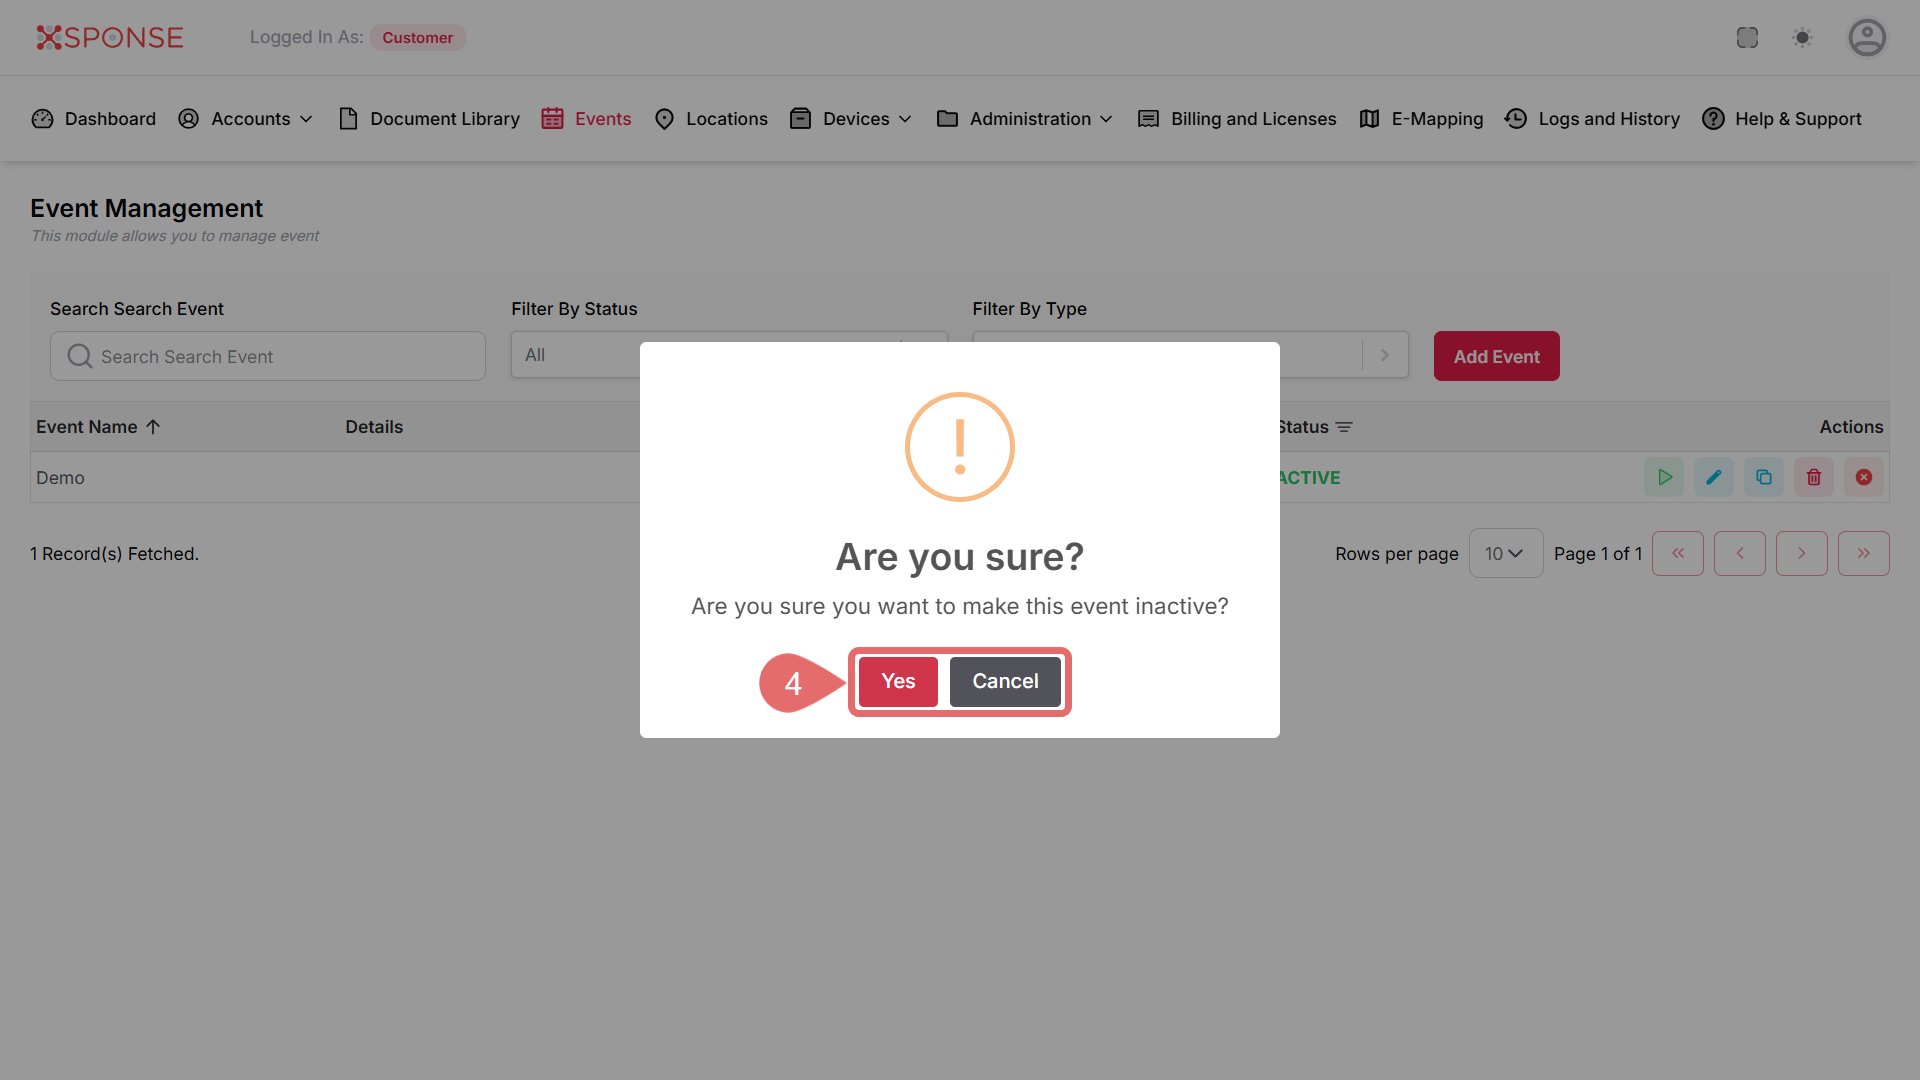Click the trash delete icon for Demo
Viewport: 1920px width, 1080px height.
1814,477
